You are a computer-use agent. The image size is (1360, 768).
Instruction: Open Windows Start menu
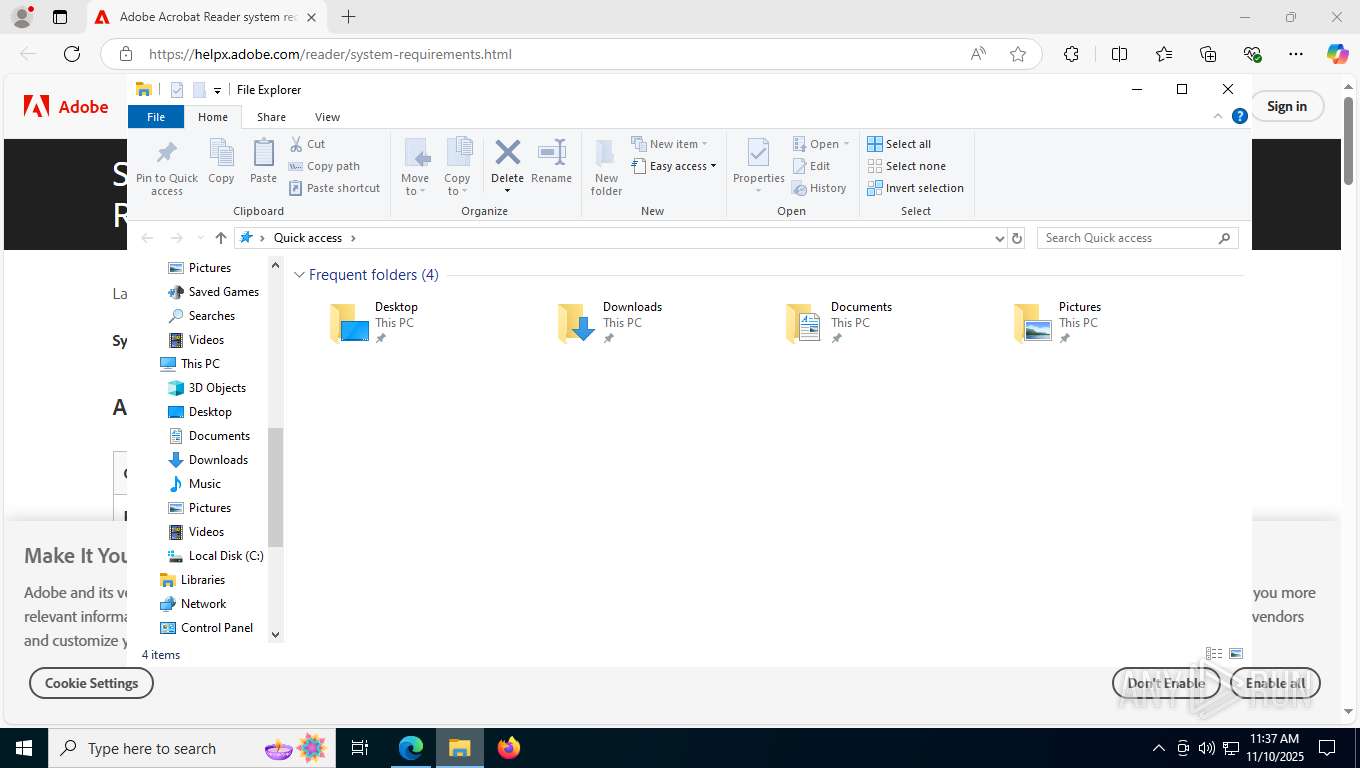(x=23, y=748)
